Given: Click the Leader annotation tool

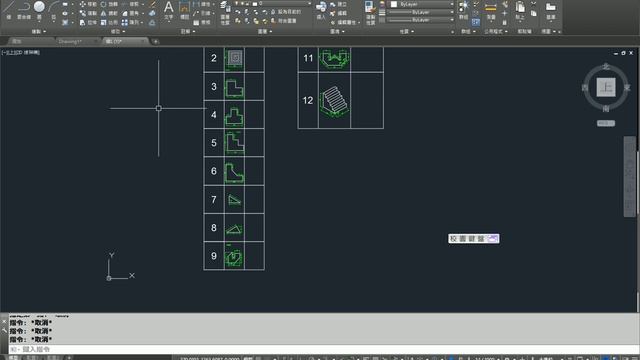Looking at the screenshot, I should (202, 13).
